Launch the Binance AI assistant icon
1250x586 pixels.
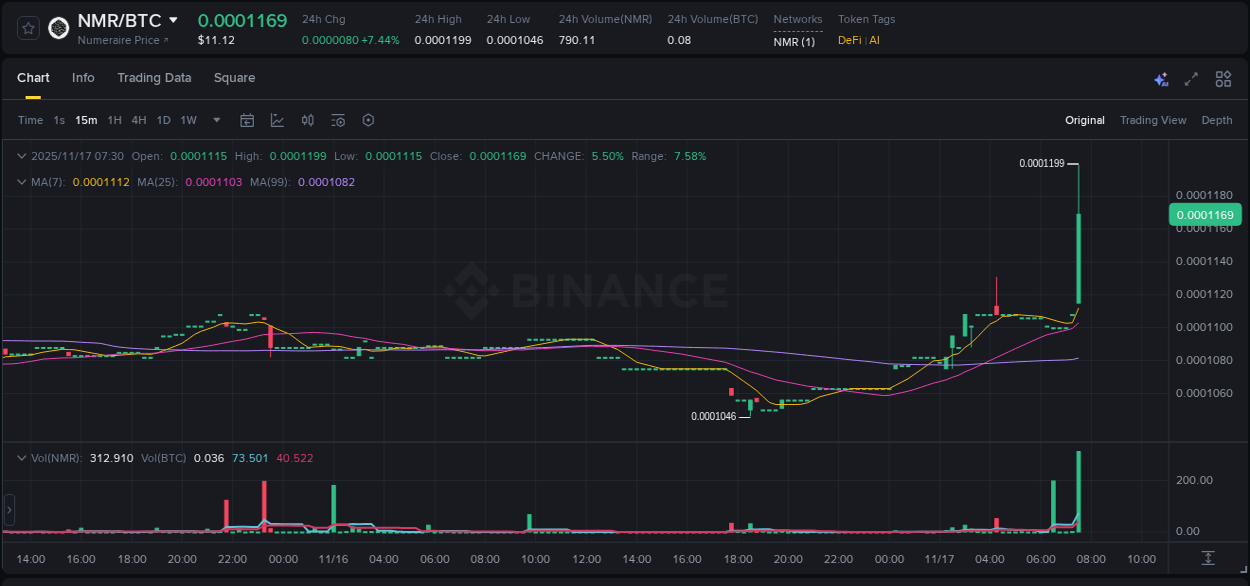(x=1161, y=78)
